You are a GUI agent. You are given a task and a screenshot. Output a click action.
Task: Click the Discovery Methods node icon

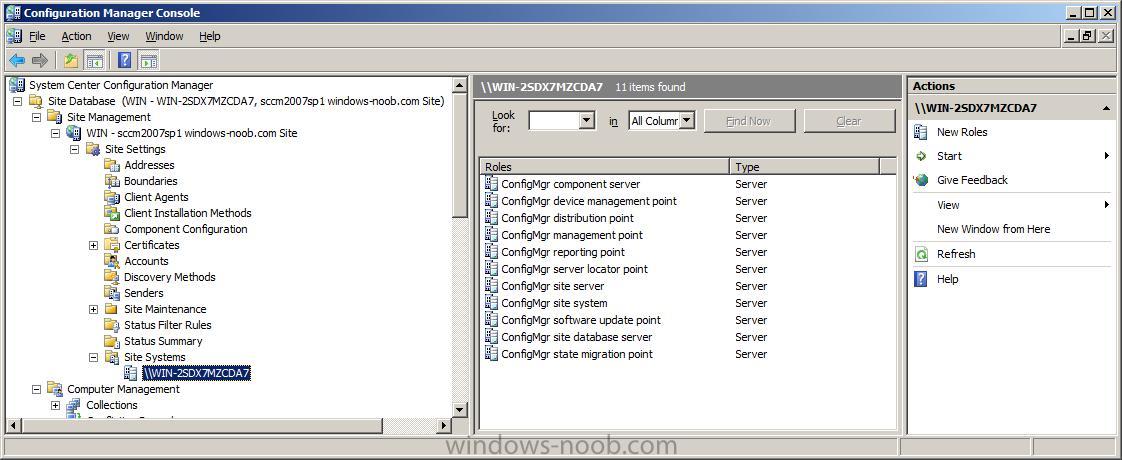[x=112, y=277]
